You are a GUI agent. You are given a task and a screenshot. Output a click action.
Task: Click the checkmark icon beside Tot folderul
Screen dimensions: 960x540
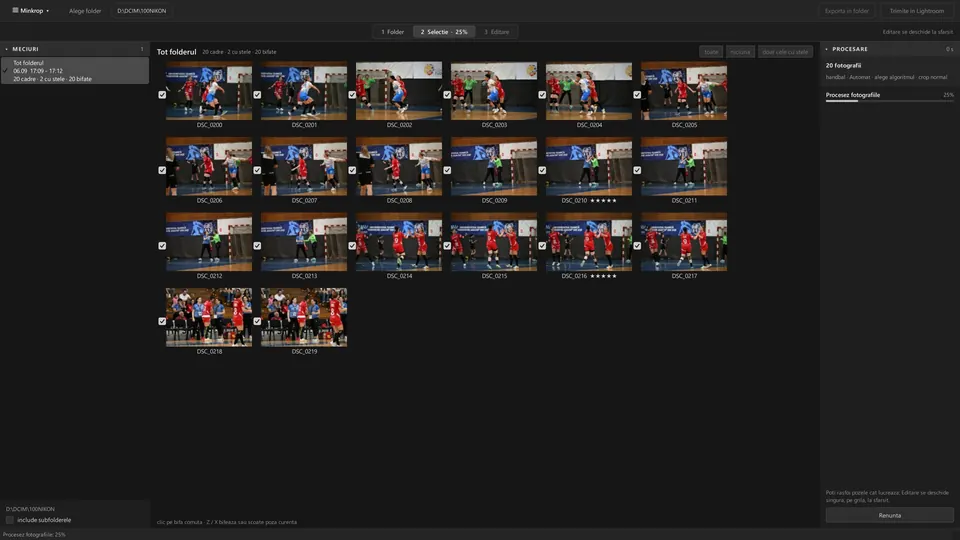[x=6, y=70]
